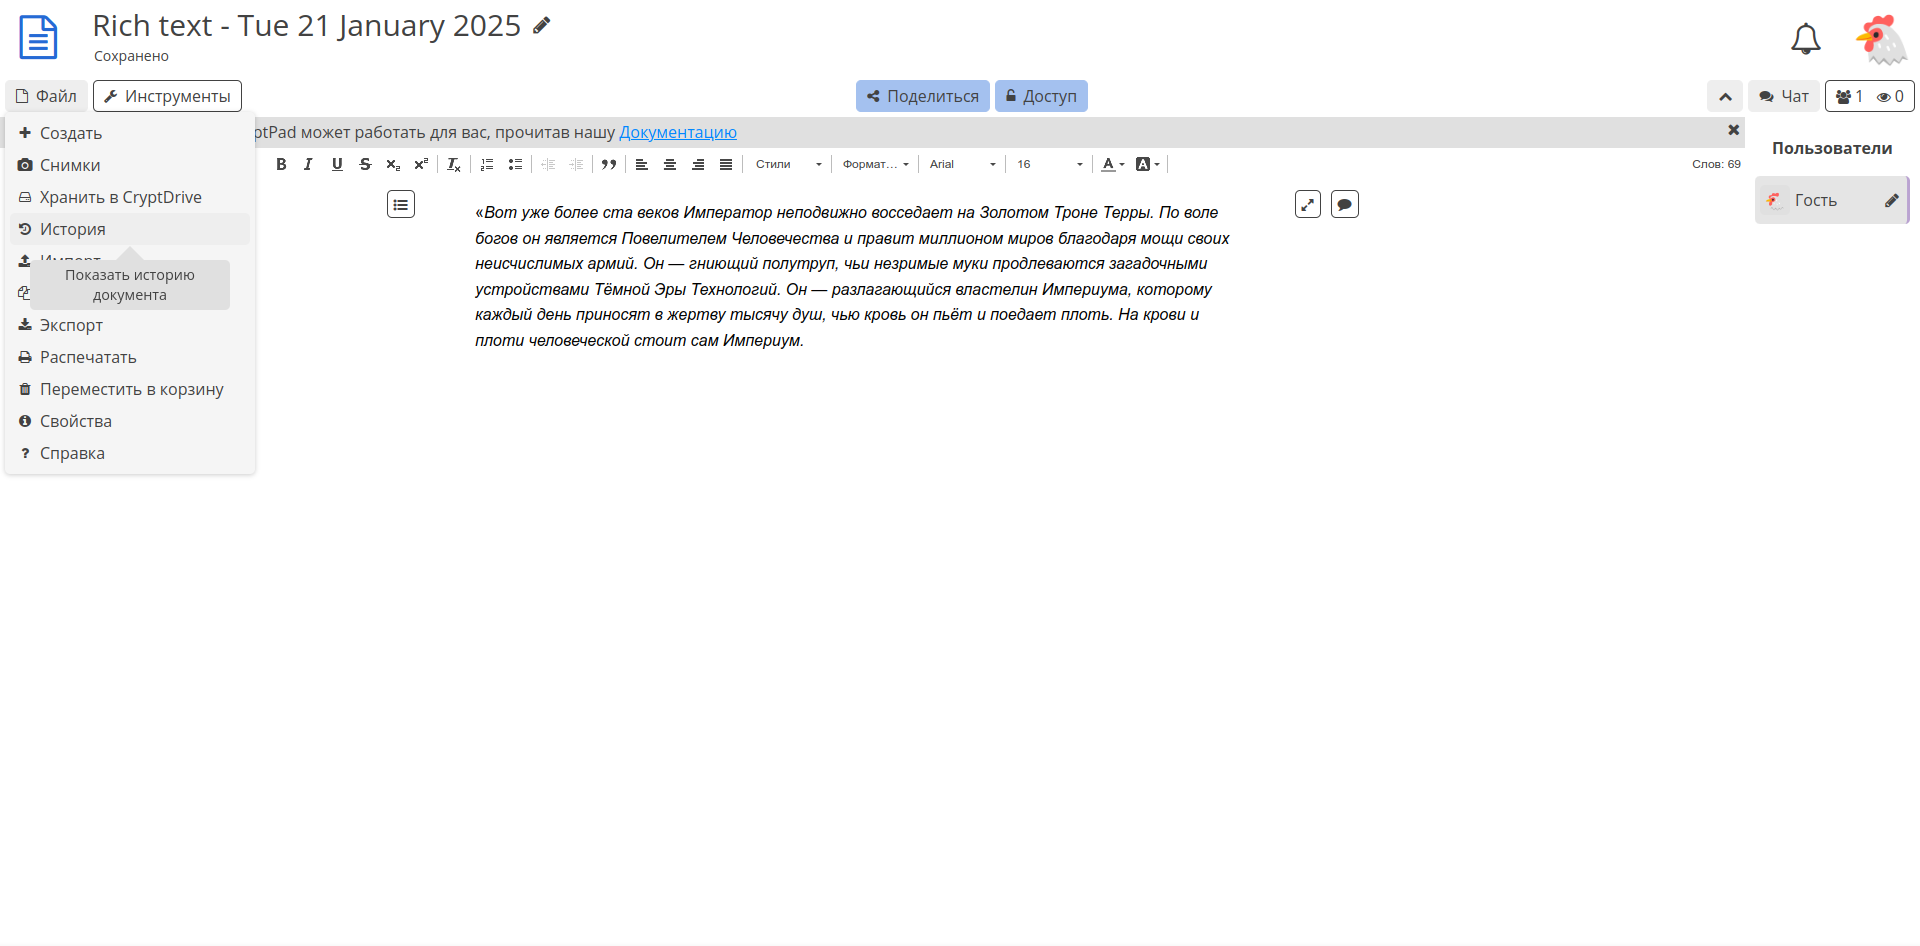Edit the Гость display name pencil
The width and height of the screenshot is (1920, 946).
point(1892,200)
